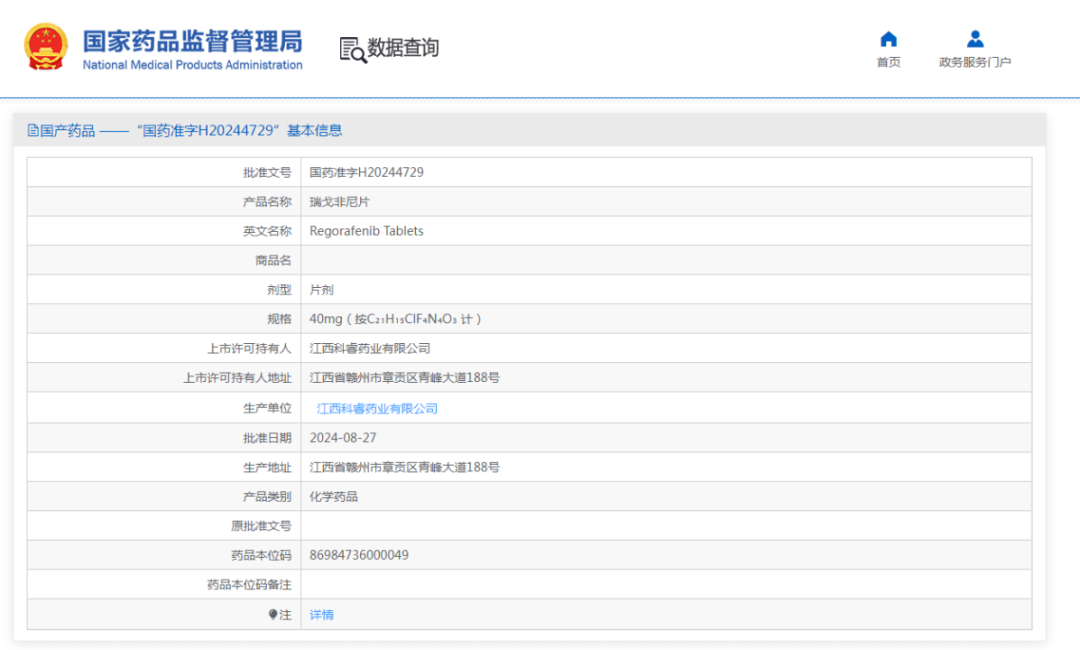Click the 英文名称 field label
The image size is (1080, 650).
click(267, 231)
